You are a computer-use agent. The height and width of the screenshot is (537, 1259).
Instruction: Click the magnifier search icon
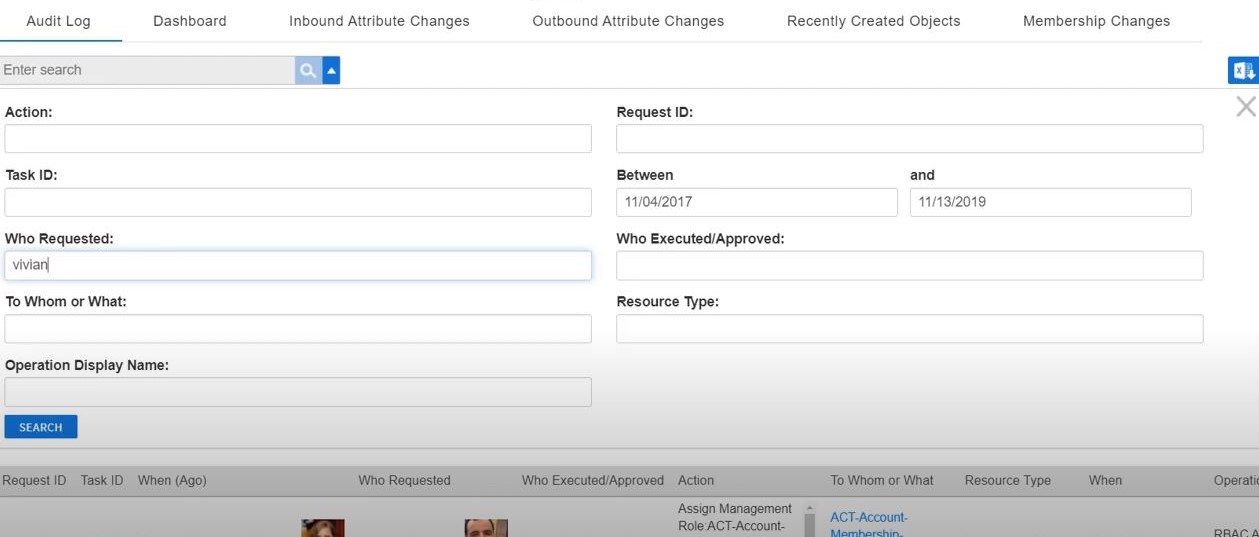tap(308, 70)
